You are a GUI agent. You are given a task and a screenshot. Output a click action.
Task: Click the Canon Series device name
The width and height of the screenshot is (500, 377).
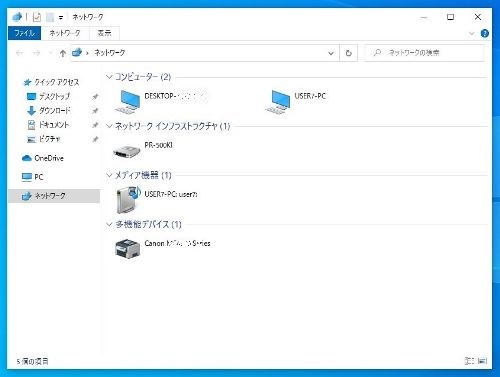click(x=178, y=243)
